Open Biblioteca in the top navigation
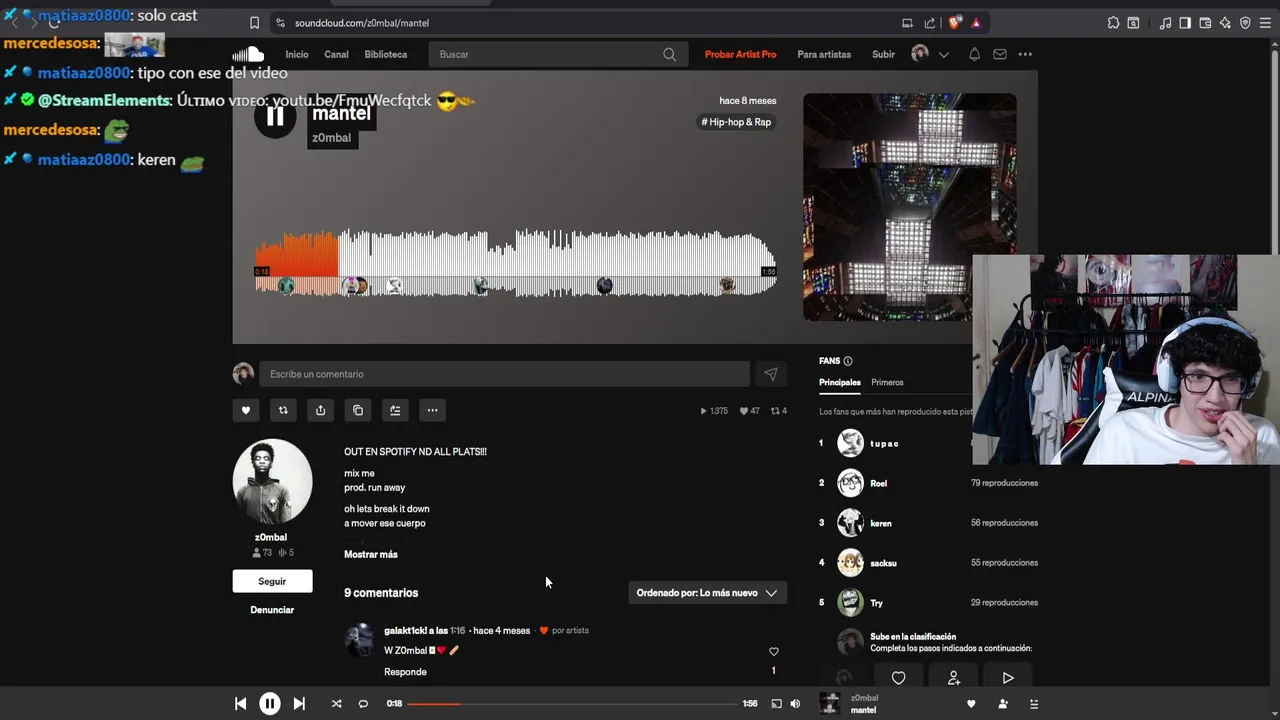Viewport: 1280px width, 720px height. click(386, 54)
